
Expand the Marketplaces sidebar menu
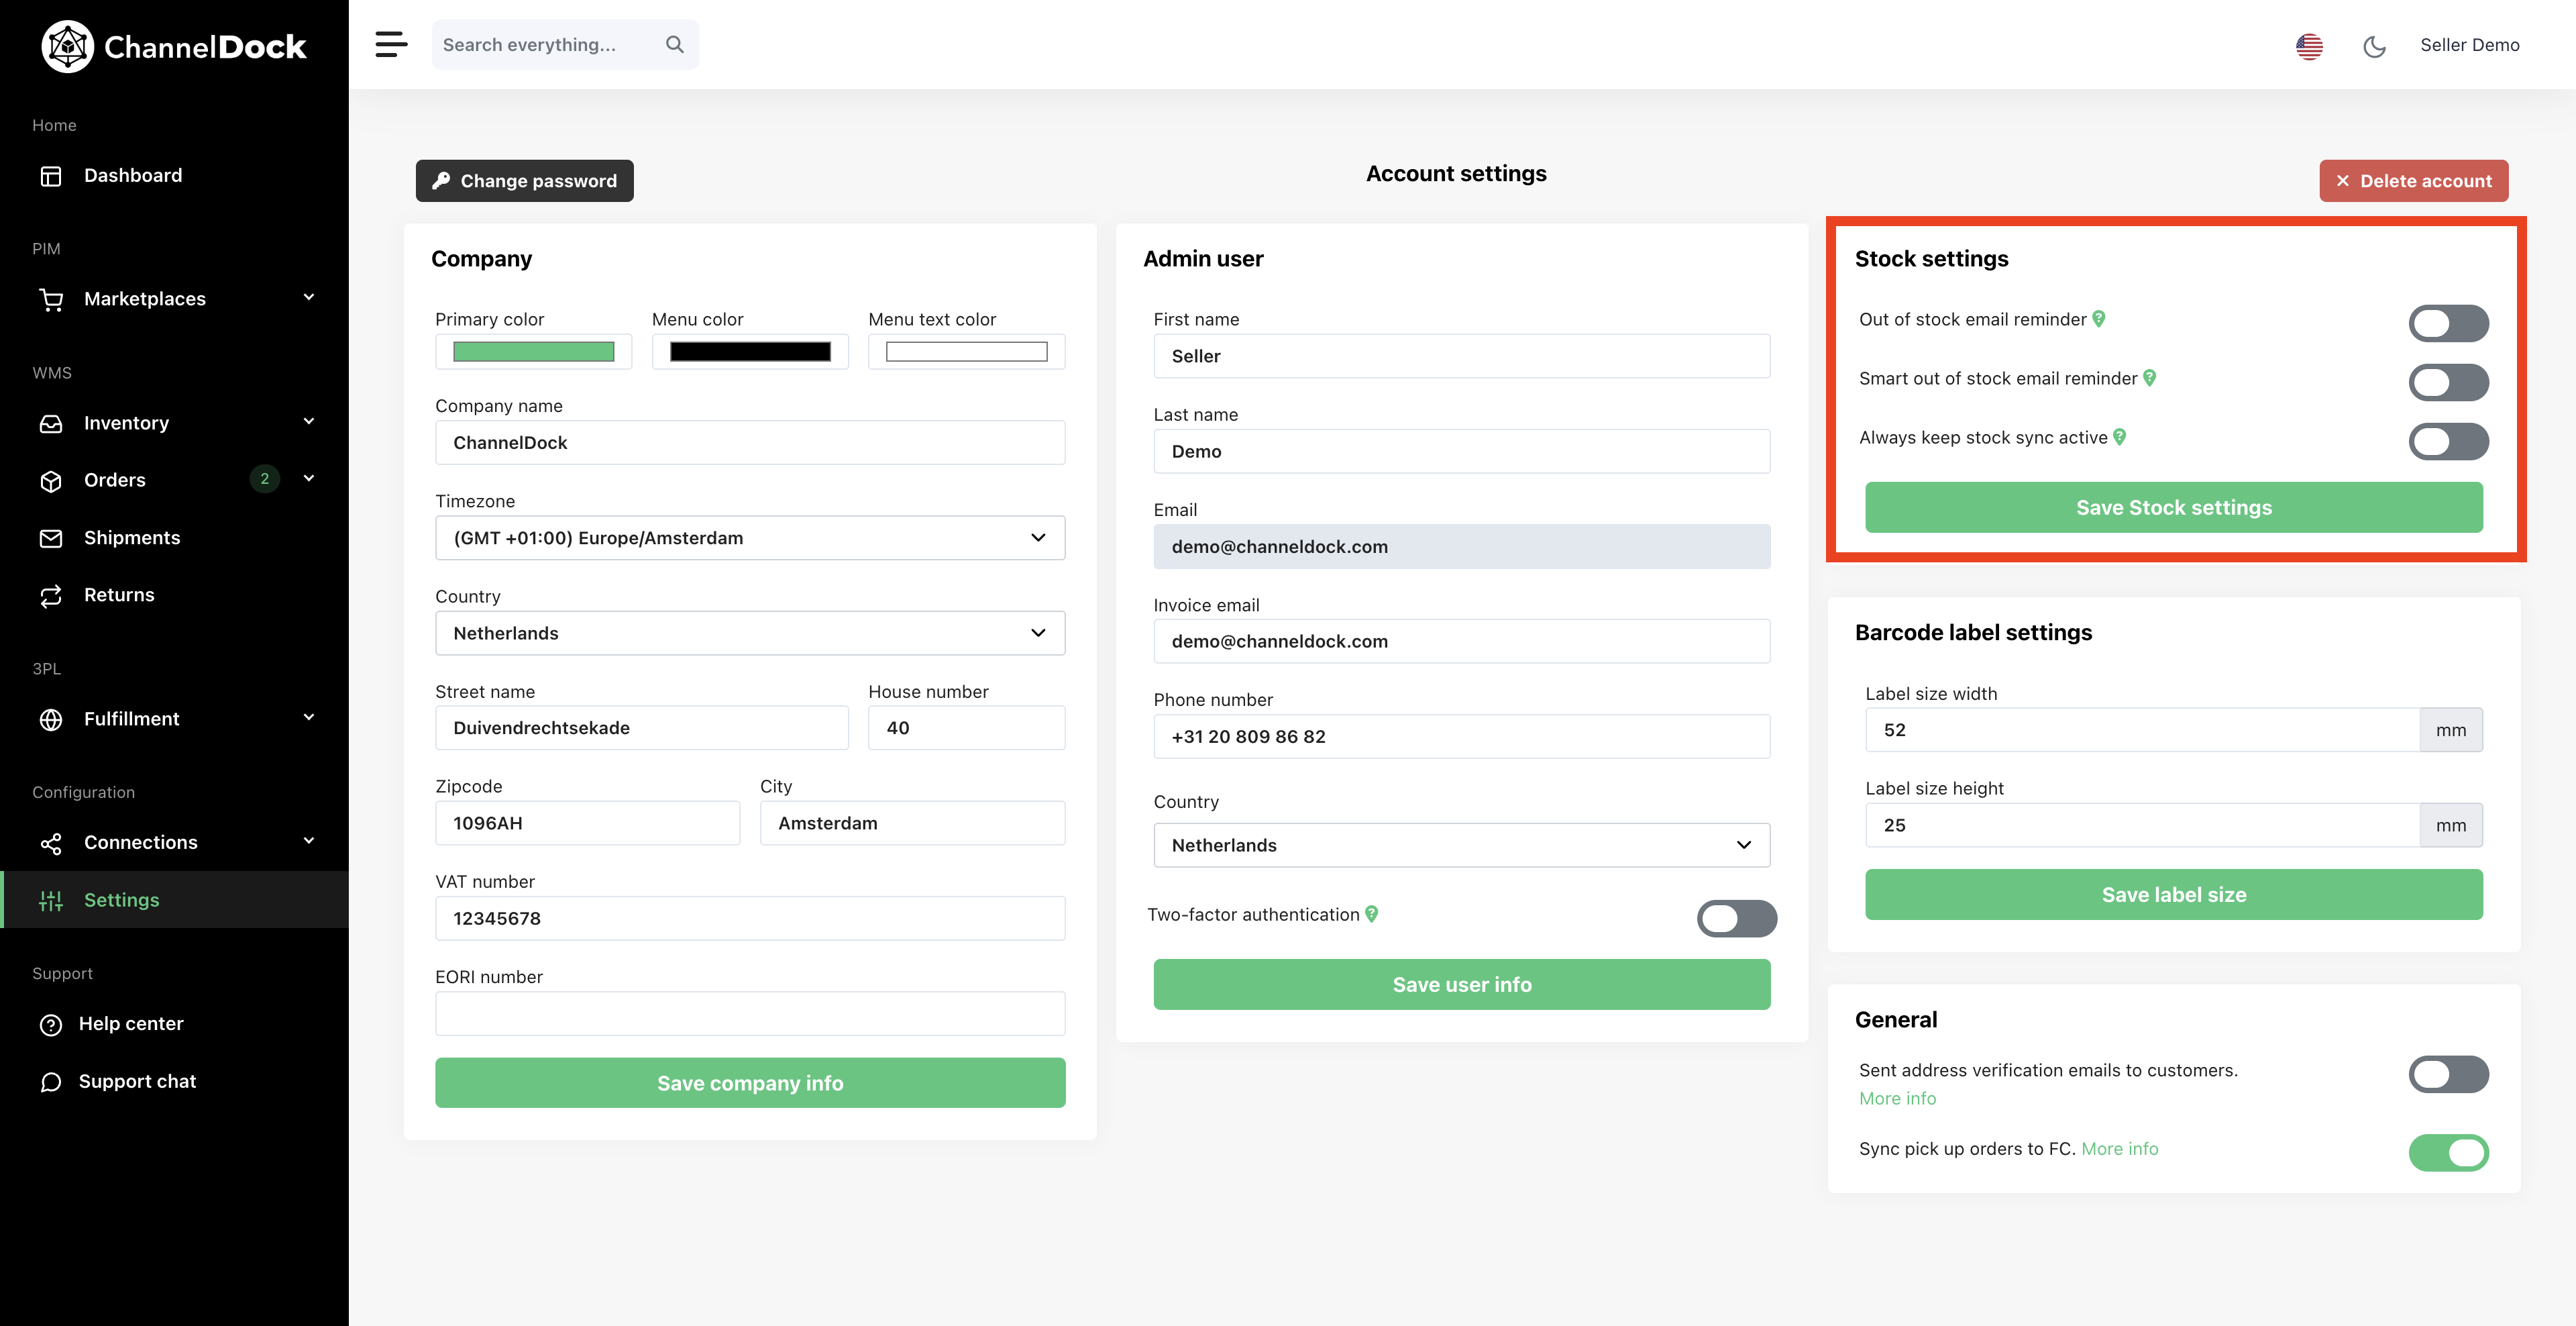pos(174,298)
